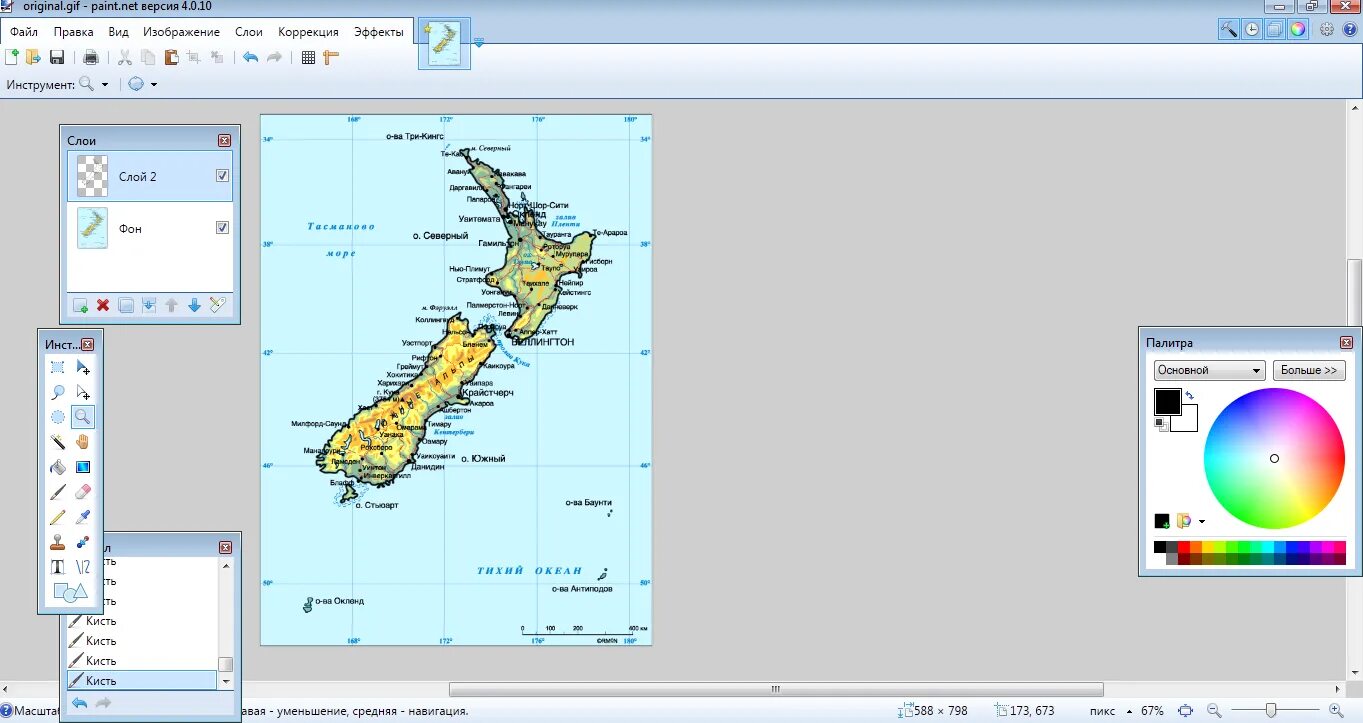1363x723 pixels.
Task: Toggle visibility checkbox of Фон layer
Action: click(x=223, y=228)
